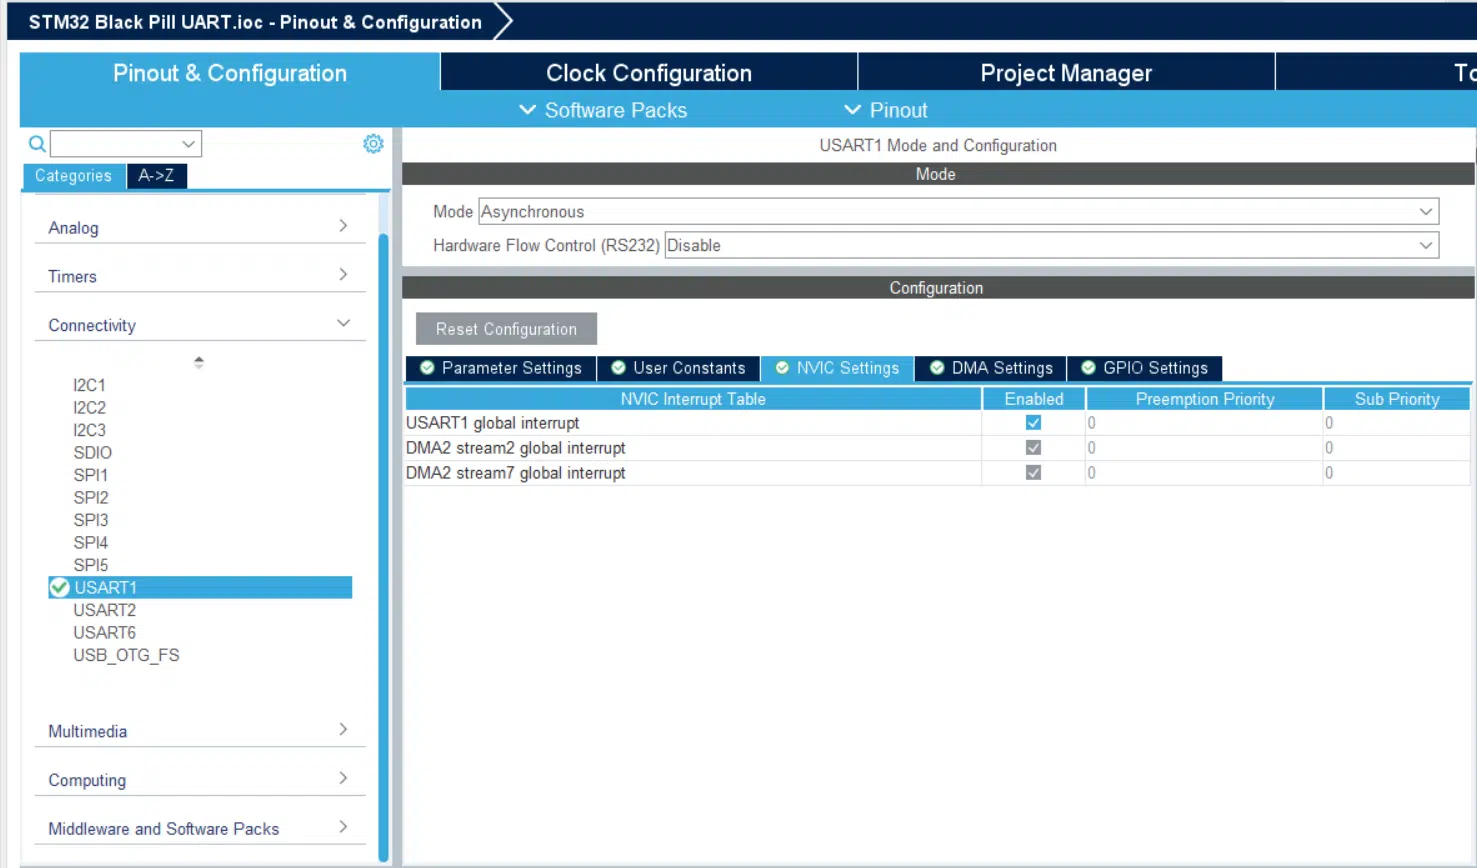Open the User Constants tab

coord(679,368)
